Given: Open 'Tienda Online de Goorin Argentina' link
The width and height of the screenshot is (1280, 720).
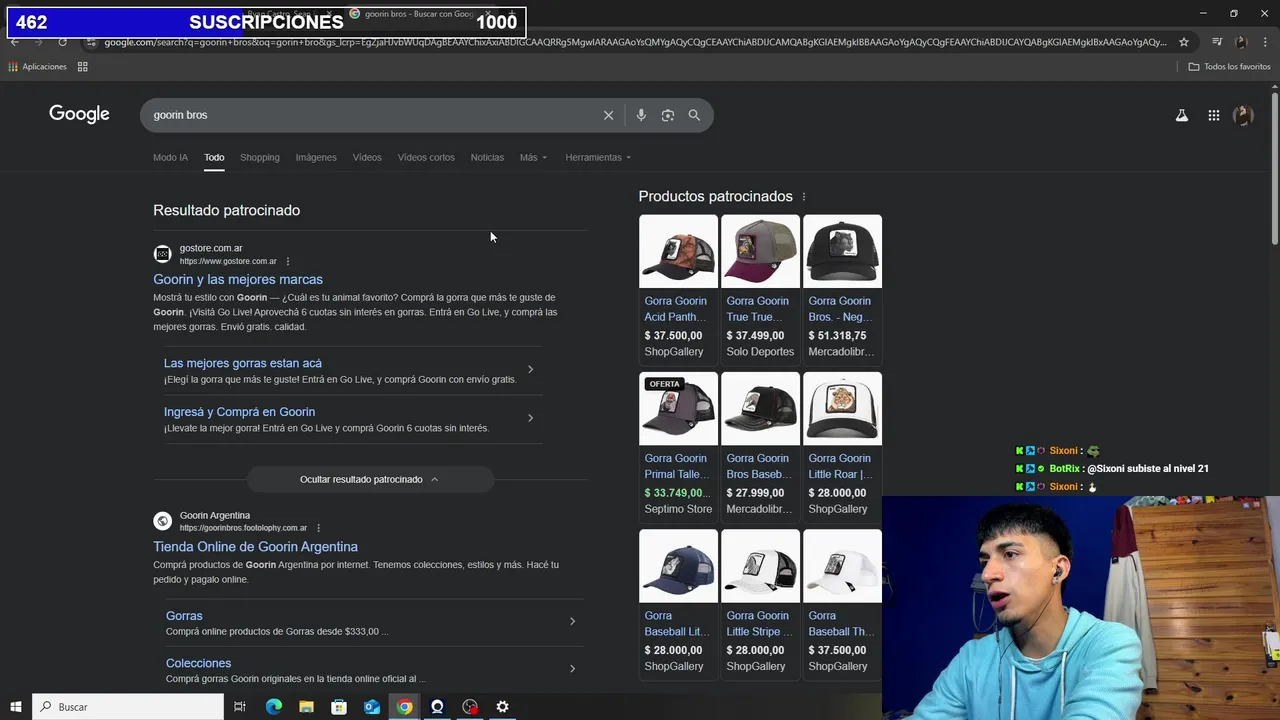Looking at the screenshot, I should pos(255,547).
